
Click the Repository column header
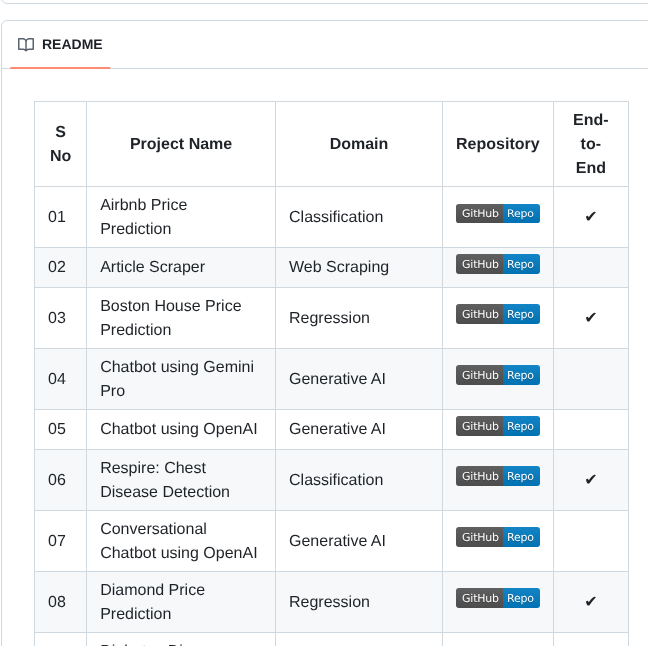click(x=498, y=144)
